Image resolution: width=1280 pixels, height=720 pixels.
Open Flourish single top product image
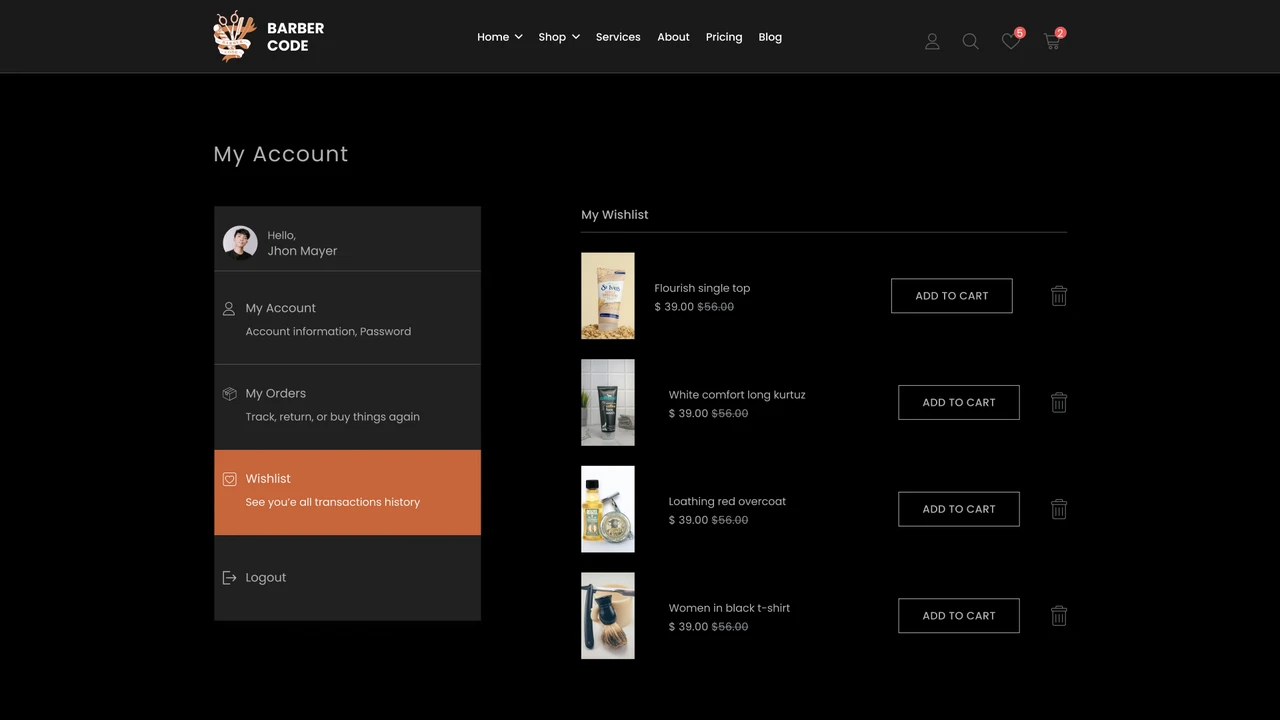point(608,296)
